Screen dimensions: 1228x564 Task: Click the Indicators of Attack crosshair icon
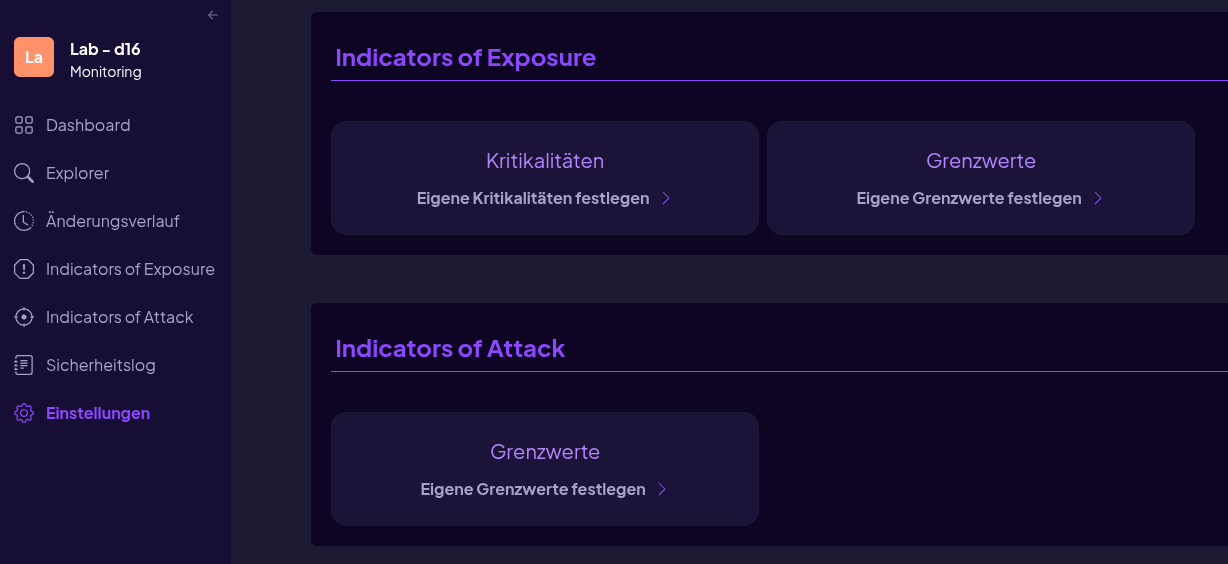click(x=24, y=317)
